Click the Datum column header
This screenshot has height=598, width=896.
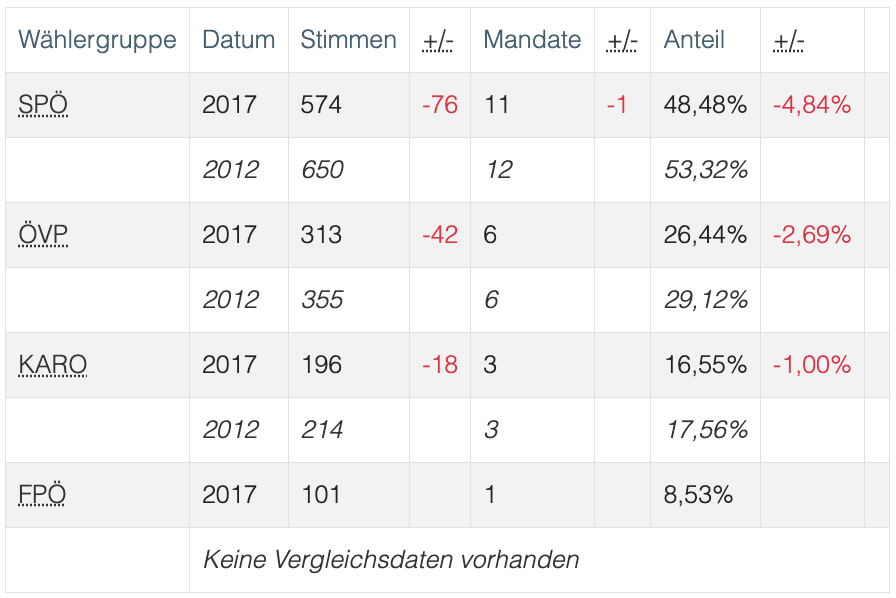(238, 40)
